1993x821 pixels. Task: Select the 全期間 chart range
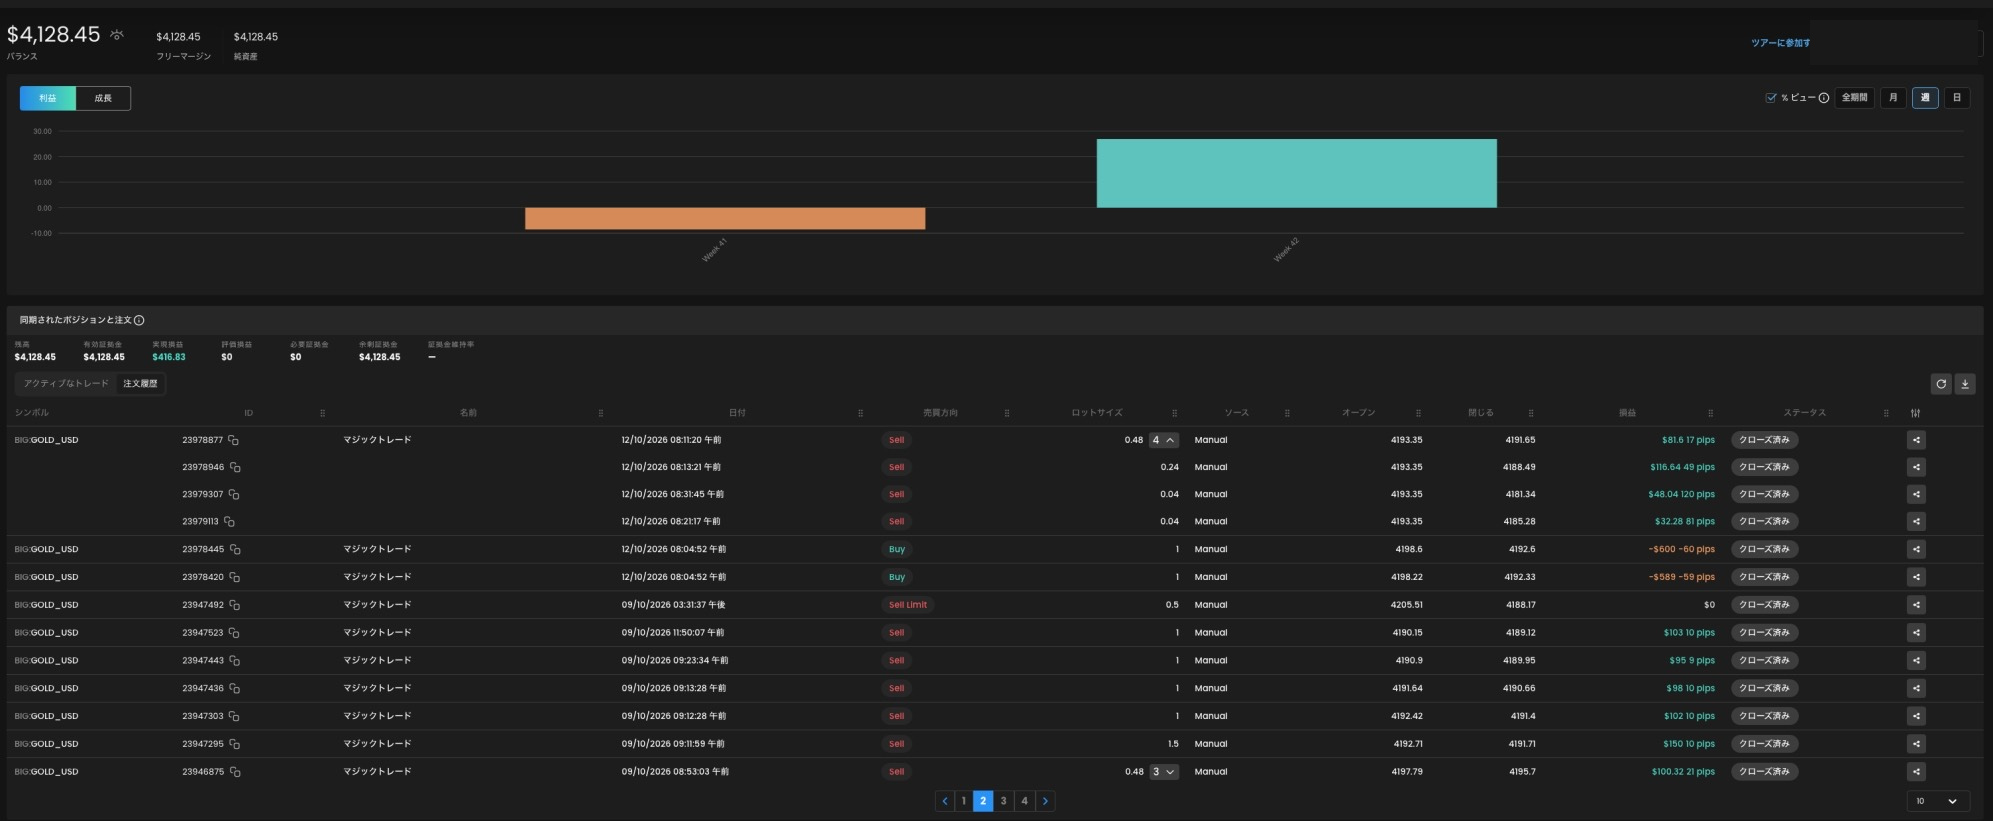pos(1854,98)
